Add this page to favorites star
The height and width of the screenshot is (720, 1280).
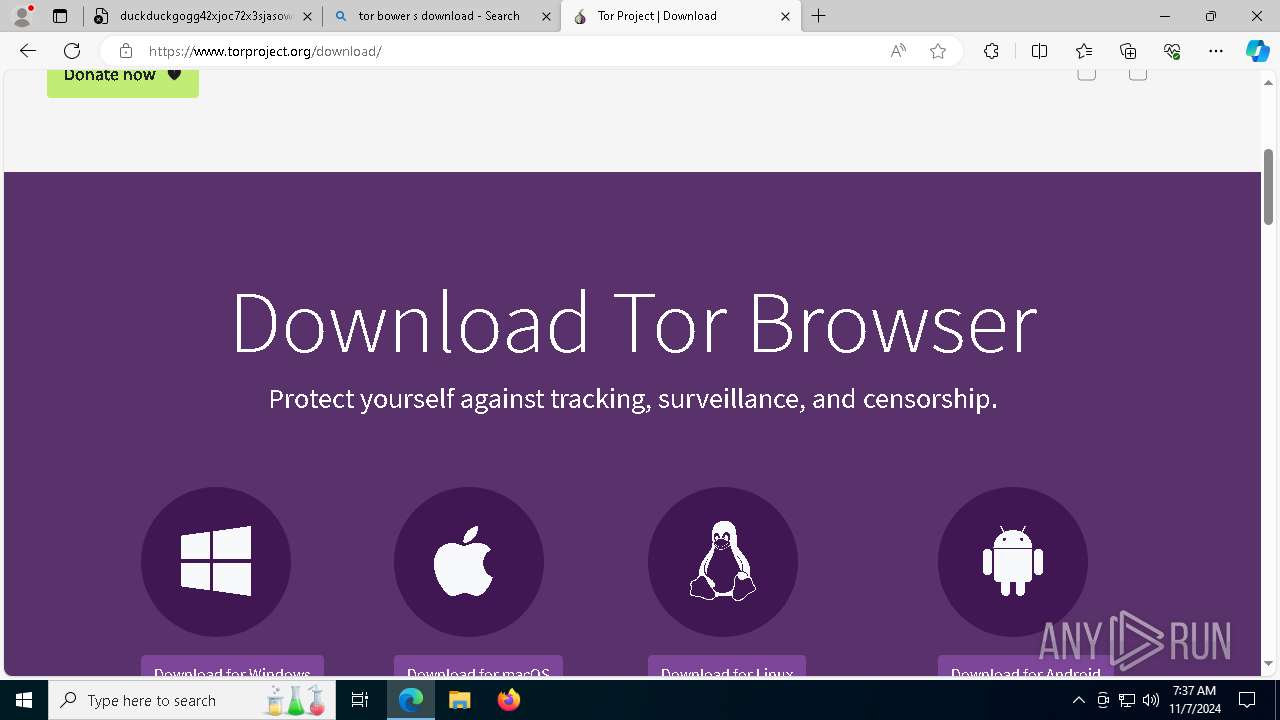click(938, 51)
